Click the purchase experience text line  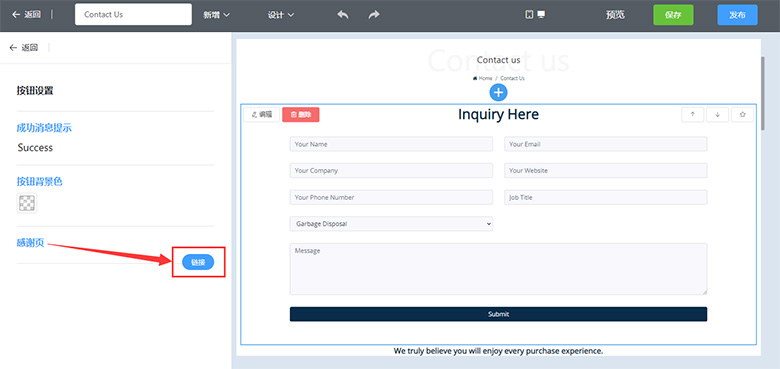pyautogui.click(x=498, y=351)
